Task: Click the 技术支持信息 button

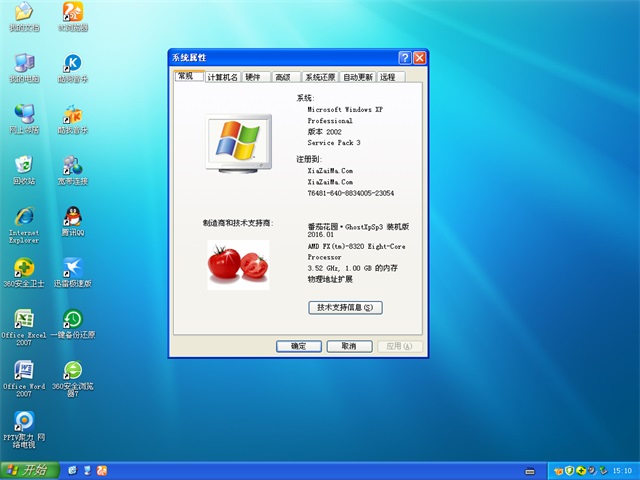Action: tap(345, 307)
